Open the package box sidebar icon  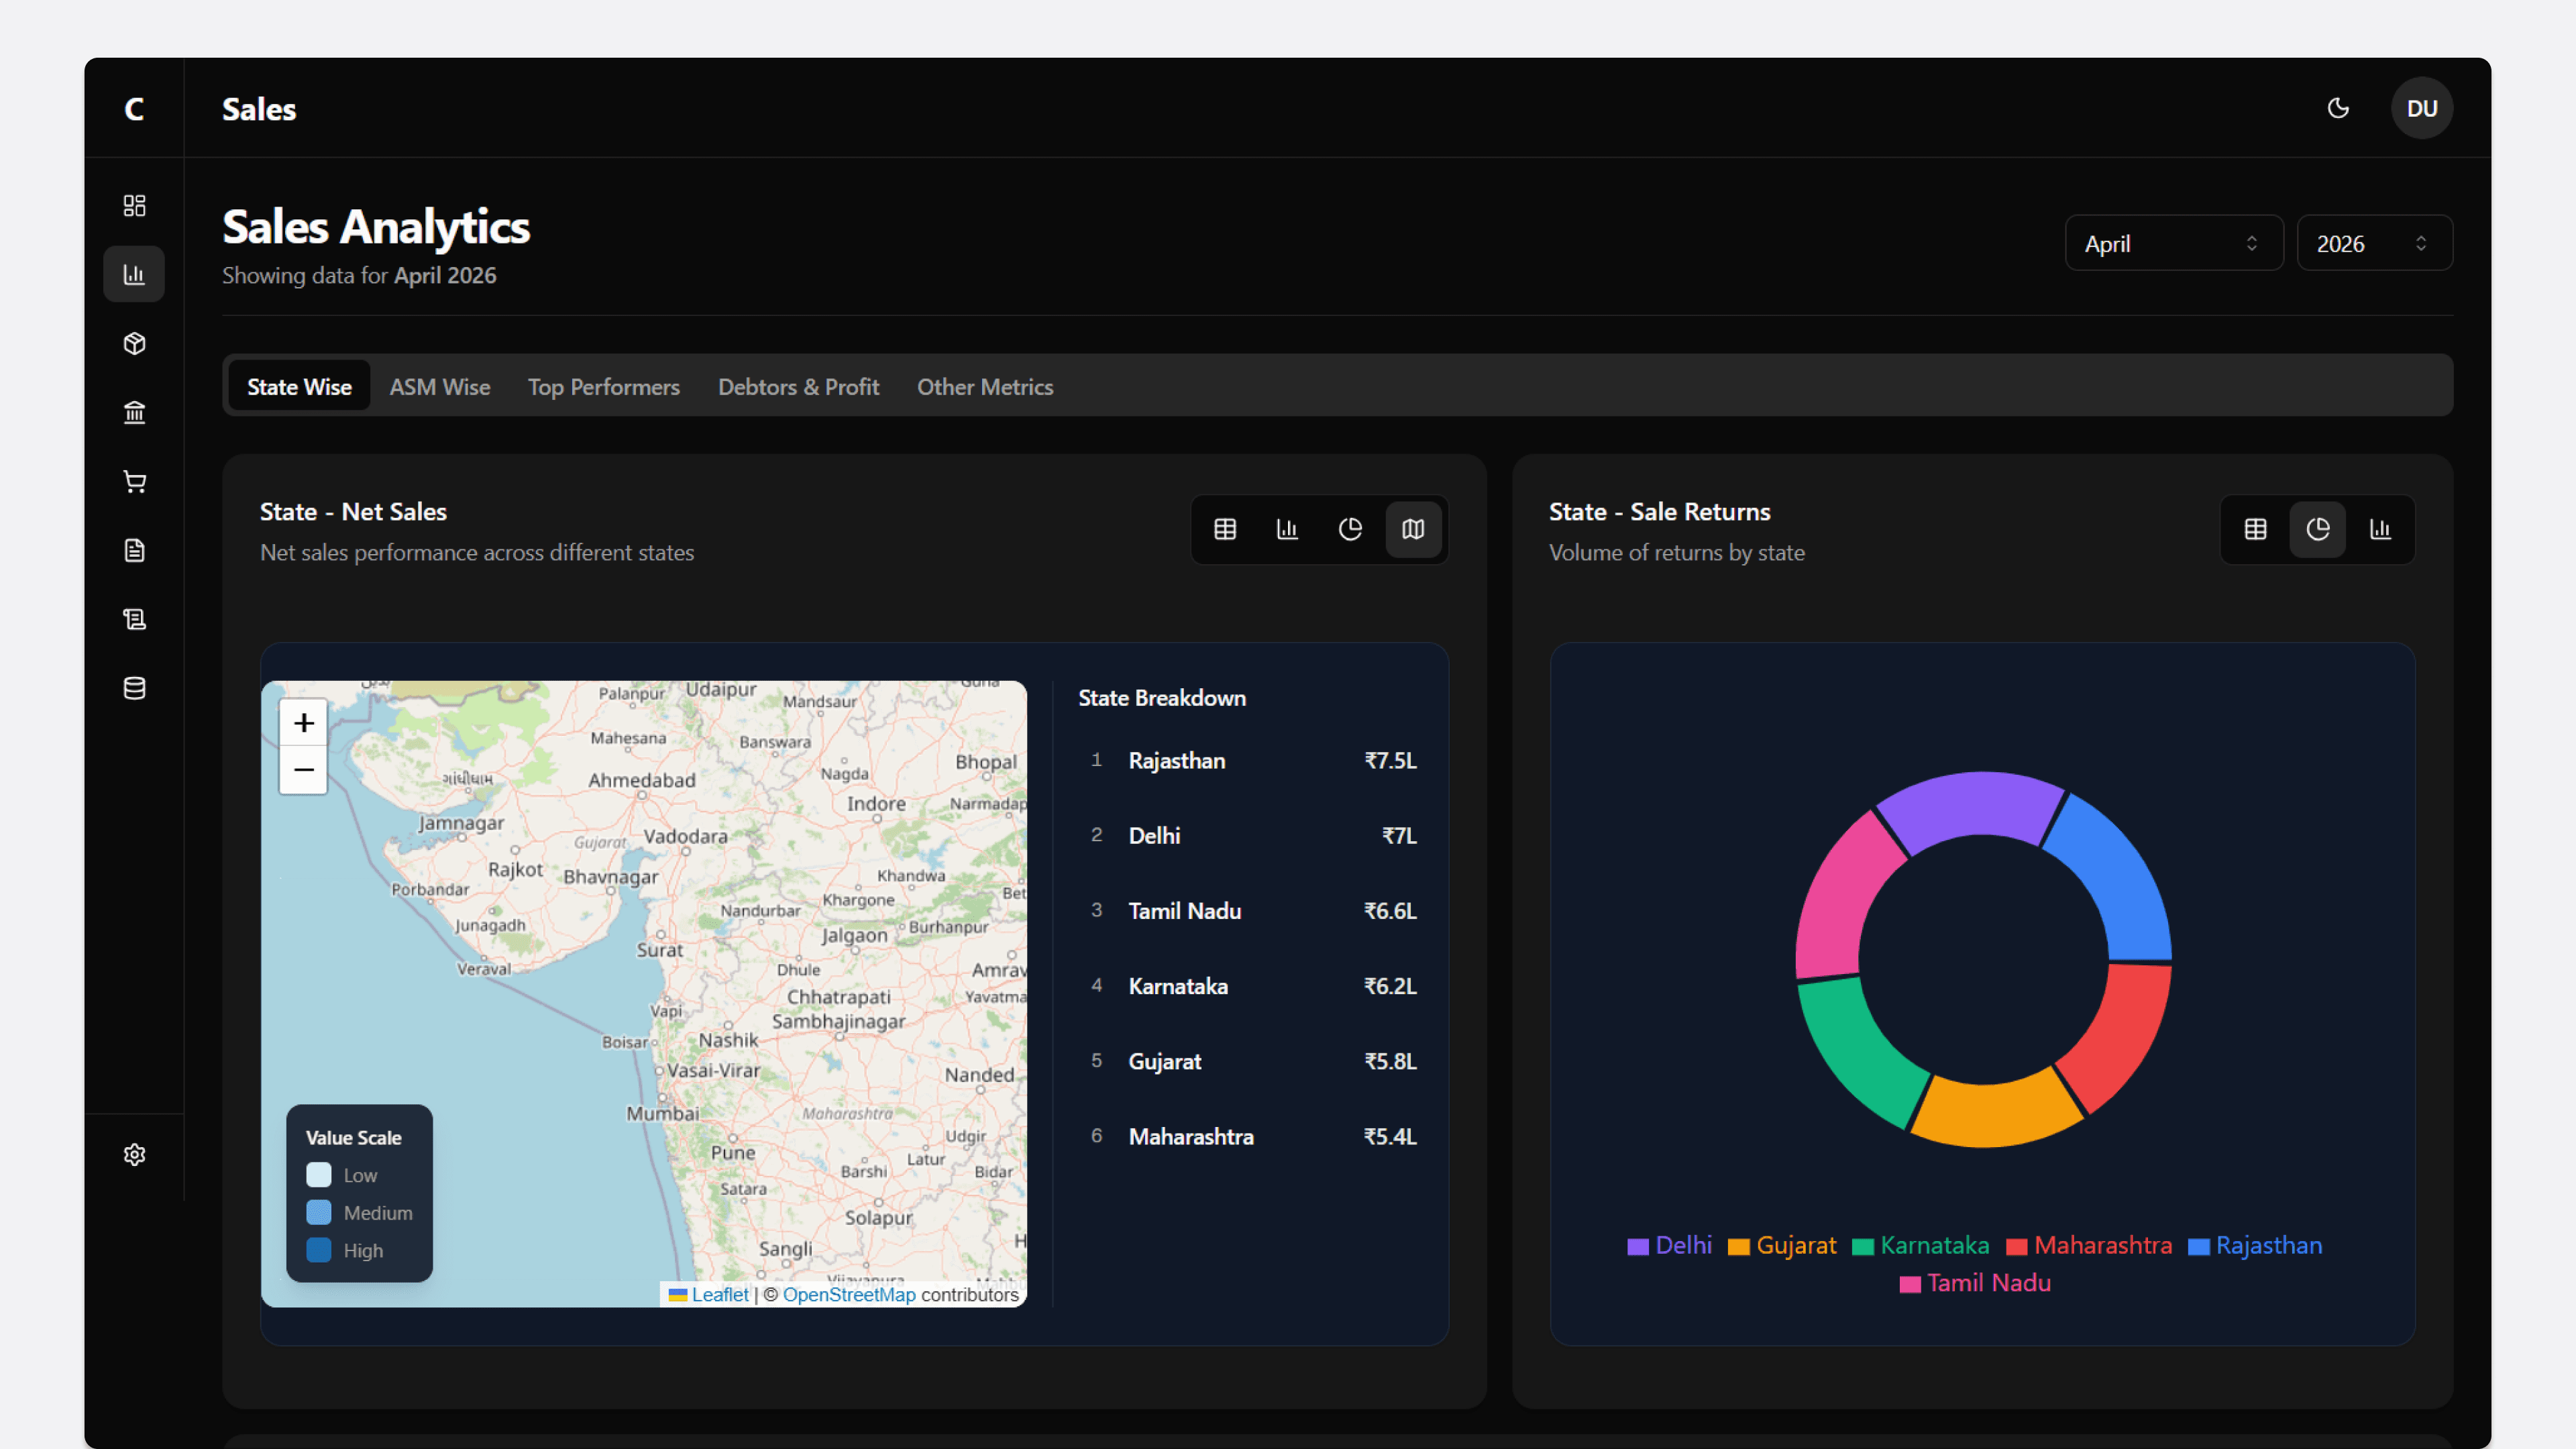[x=134, y=343]
